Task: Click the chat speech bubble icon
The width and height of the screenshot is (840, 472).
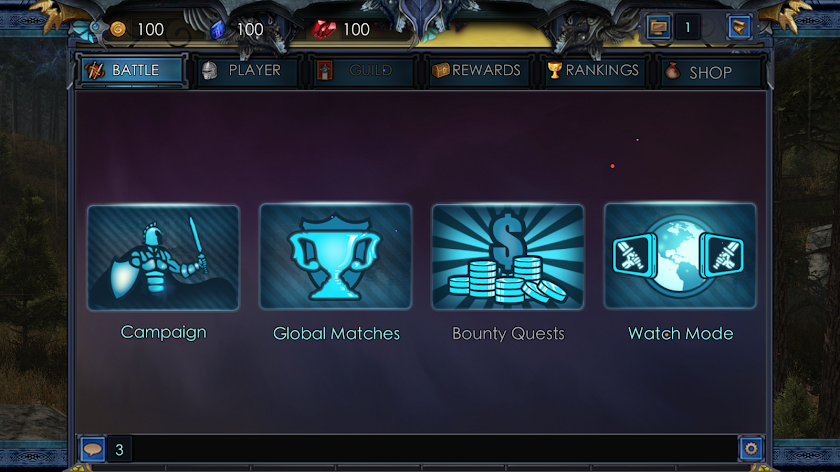Action: click(x=93, y=449)
